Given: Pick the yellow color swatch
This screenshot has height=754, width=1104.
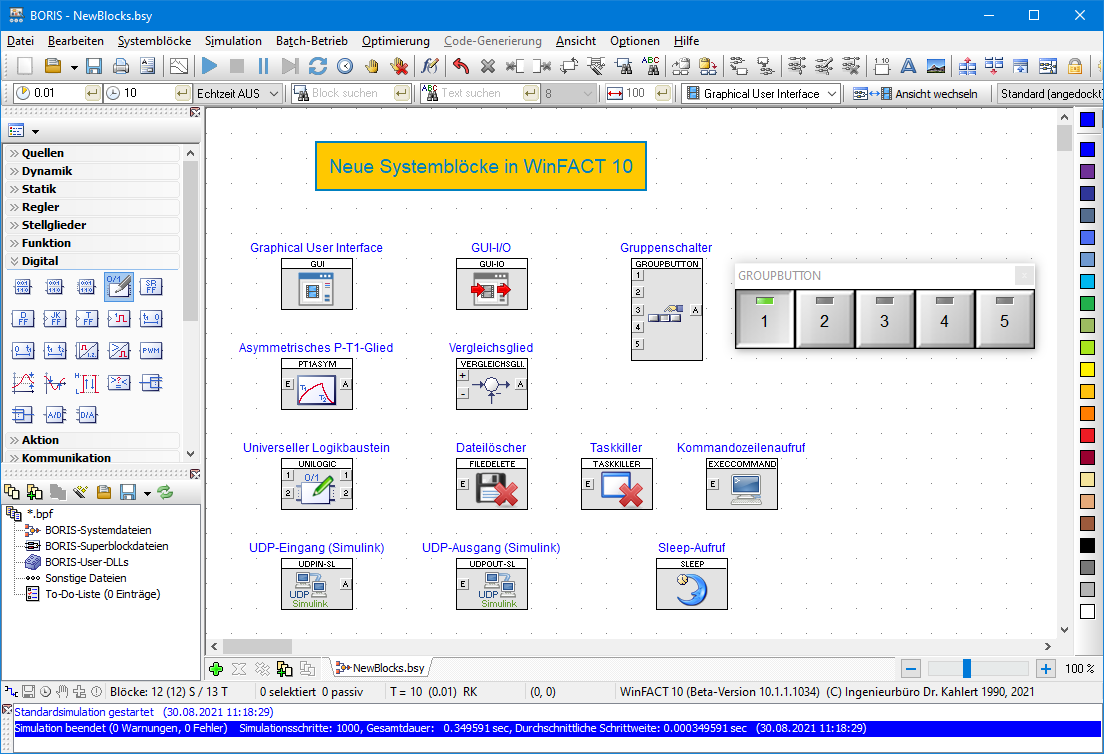Looking at the screenshot, I should [1087, 369].
